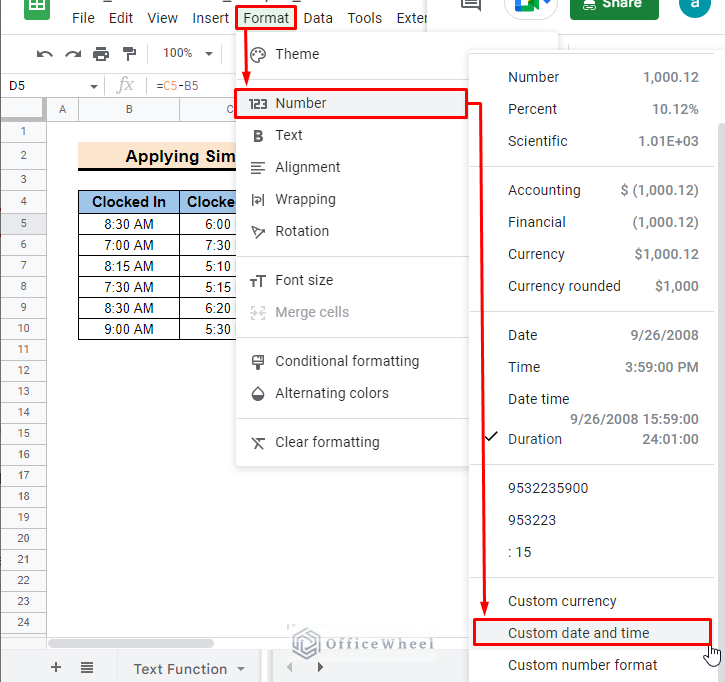Open the View menu

162,18
